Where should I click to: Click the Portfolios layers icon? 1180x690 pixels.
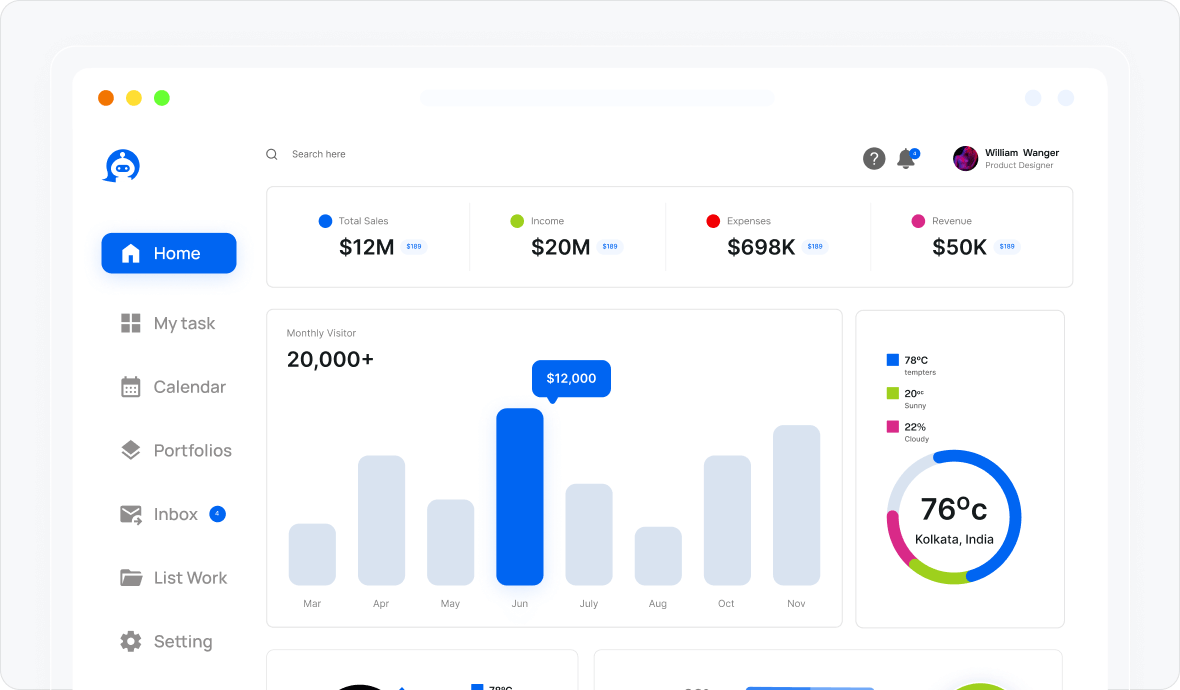tap(131, 451)
